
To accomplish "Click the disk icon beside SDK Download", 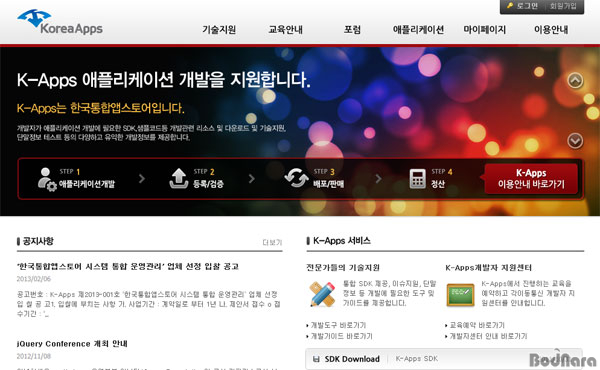I will pos(316,359).
